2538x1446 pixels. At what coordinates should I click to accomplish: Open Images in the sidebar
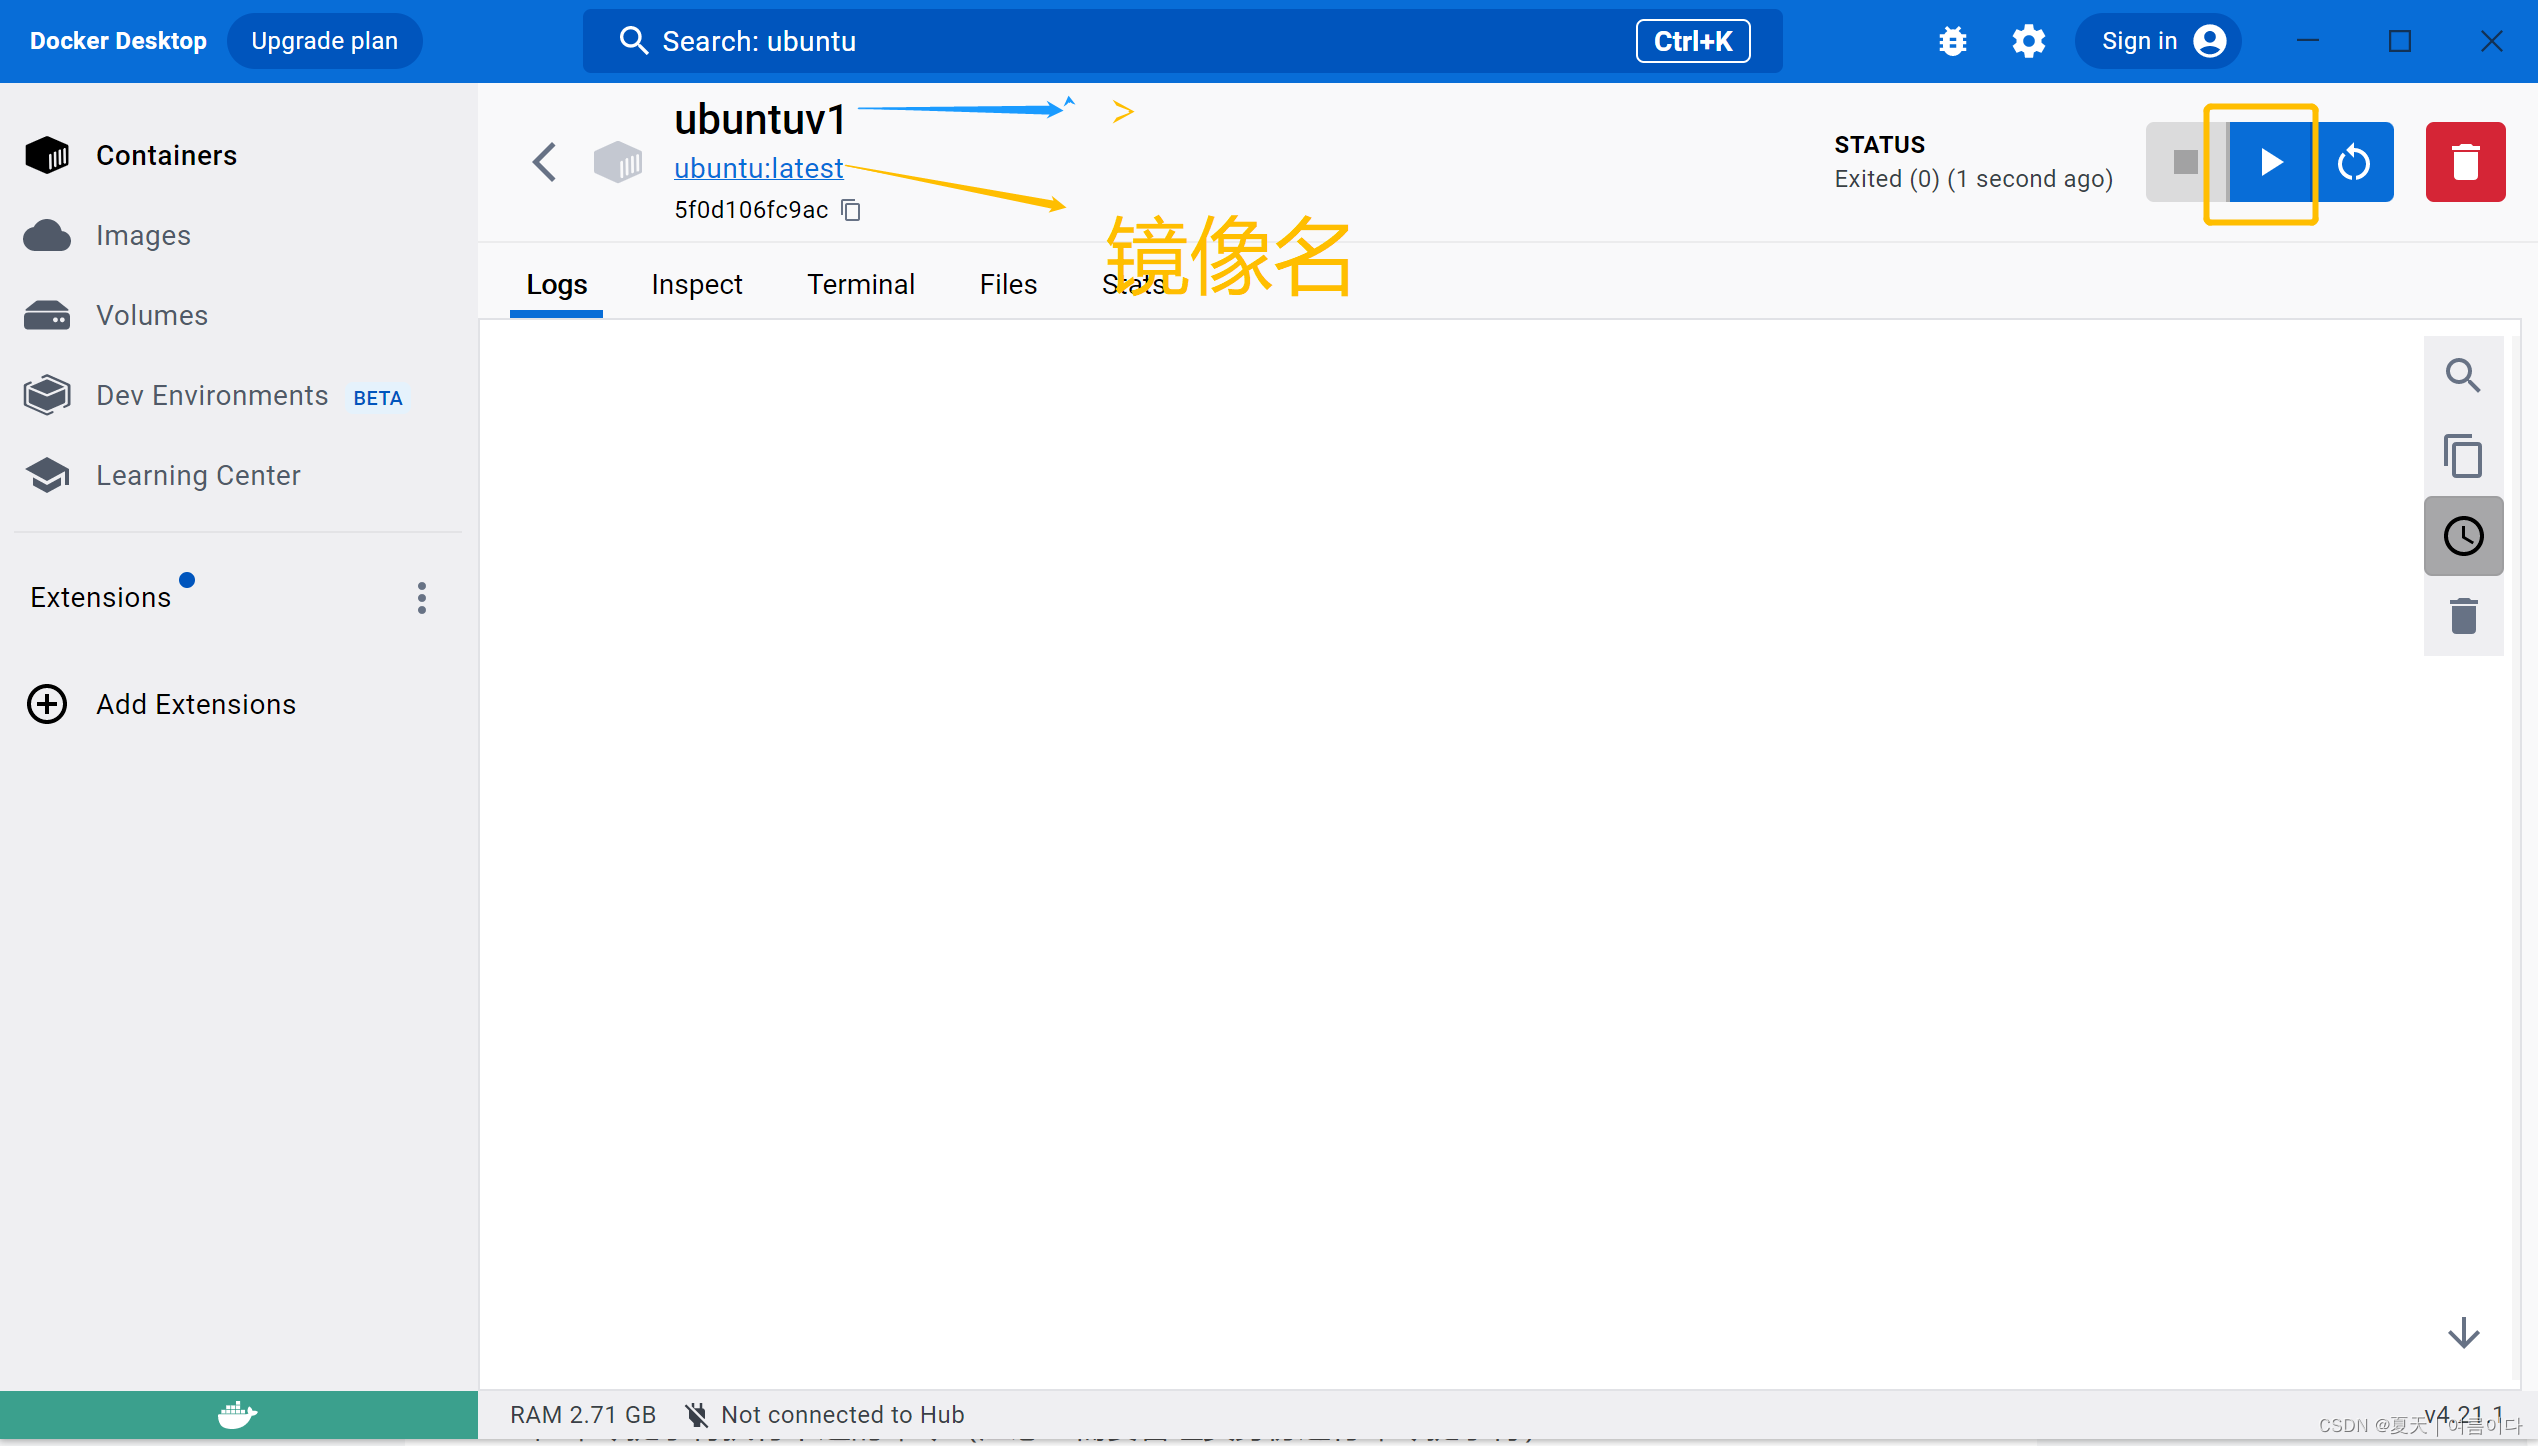click(x=143, y=236)
